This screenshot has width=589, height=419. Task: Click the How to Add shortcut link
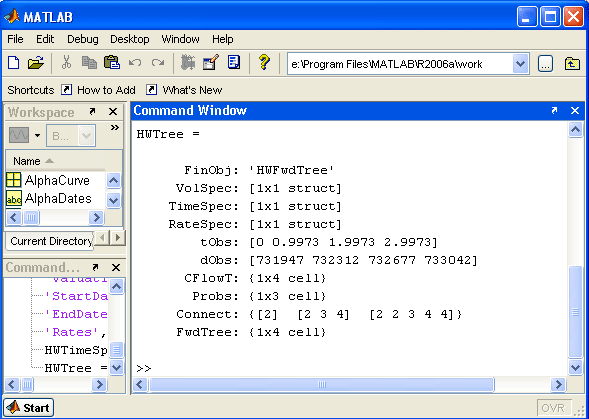[106, 90]
